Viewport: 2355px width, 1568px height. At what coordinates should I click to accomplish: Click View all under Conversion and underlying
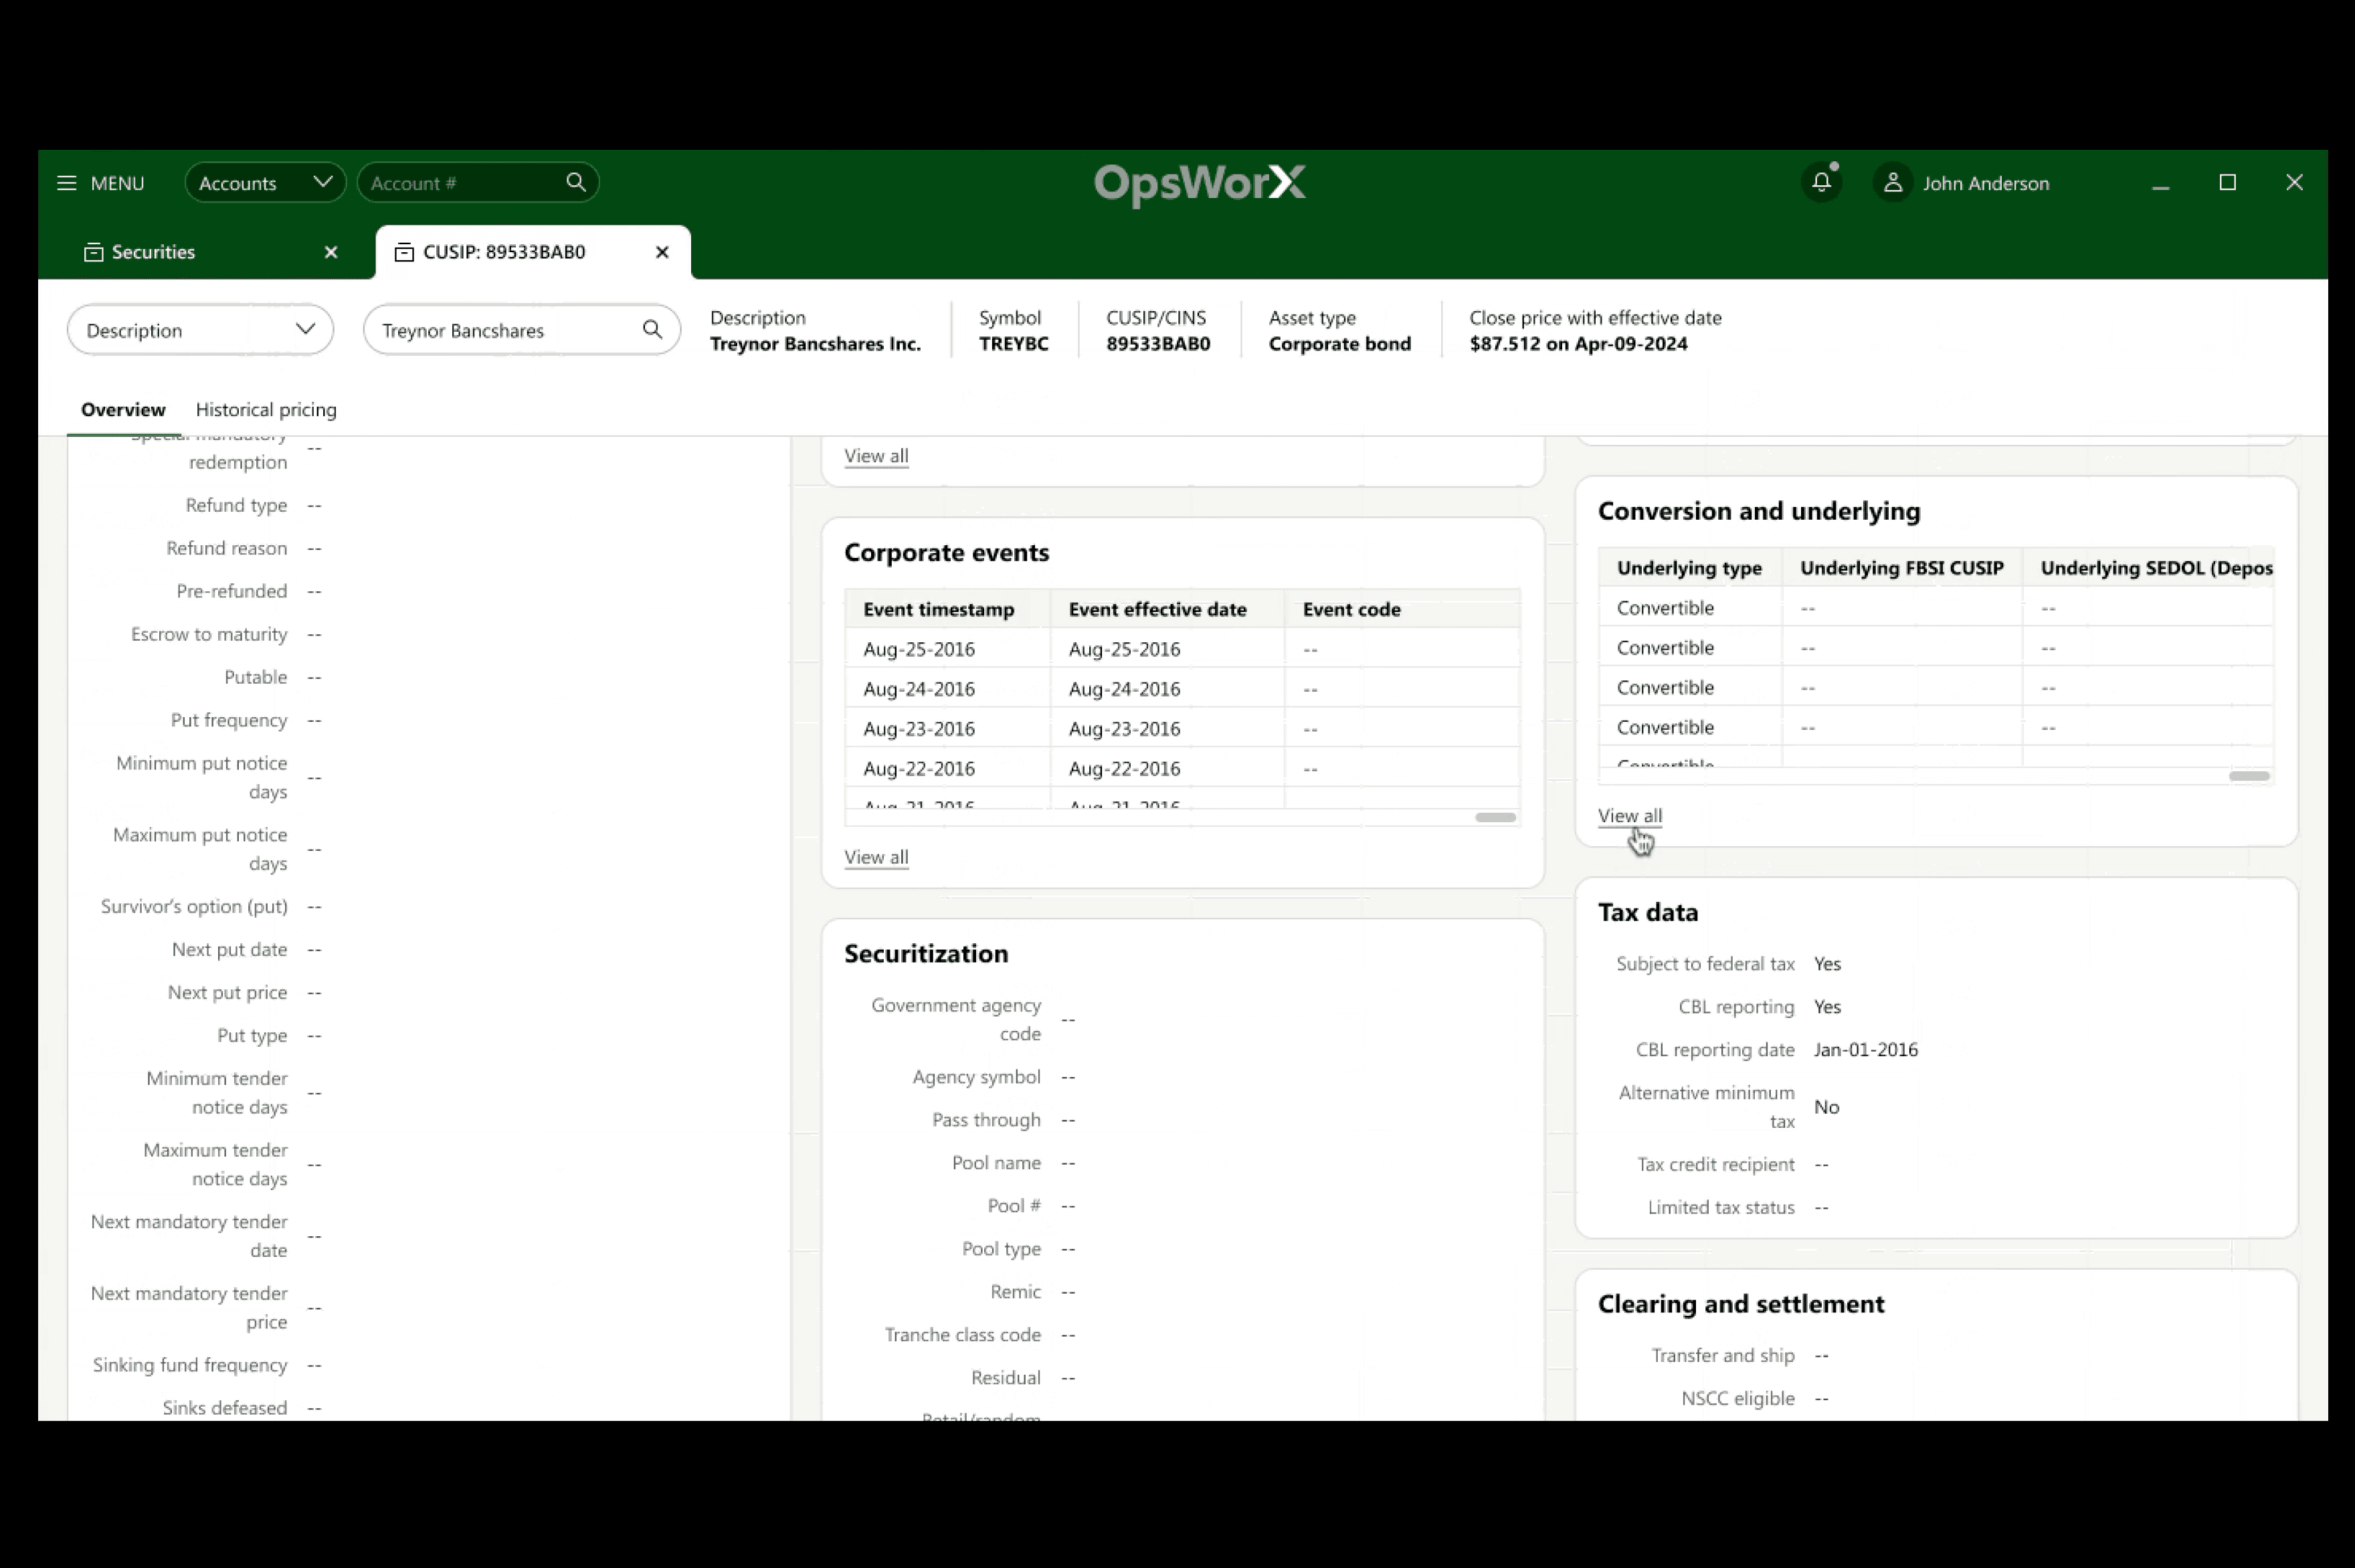click(x=1629, y=816)
